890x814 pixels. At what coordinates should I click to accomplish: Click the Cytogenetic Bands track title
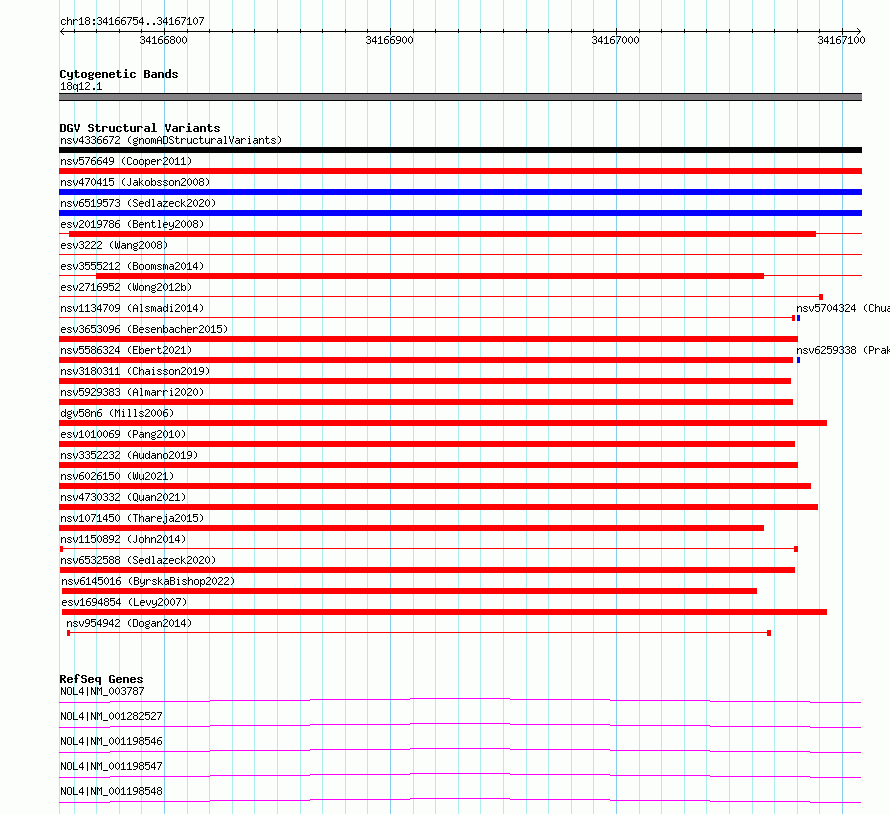point(119,74)
